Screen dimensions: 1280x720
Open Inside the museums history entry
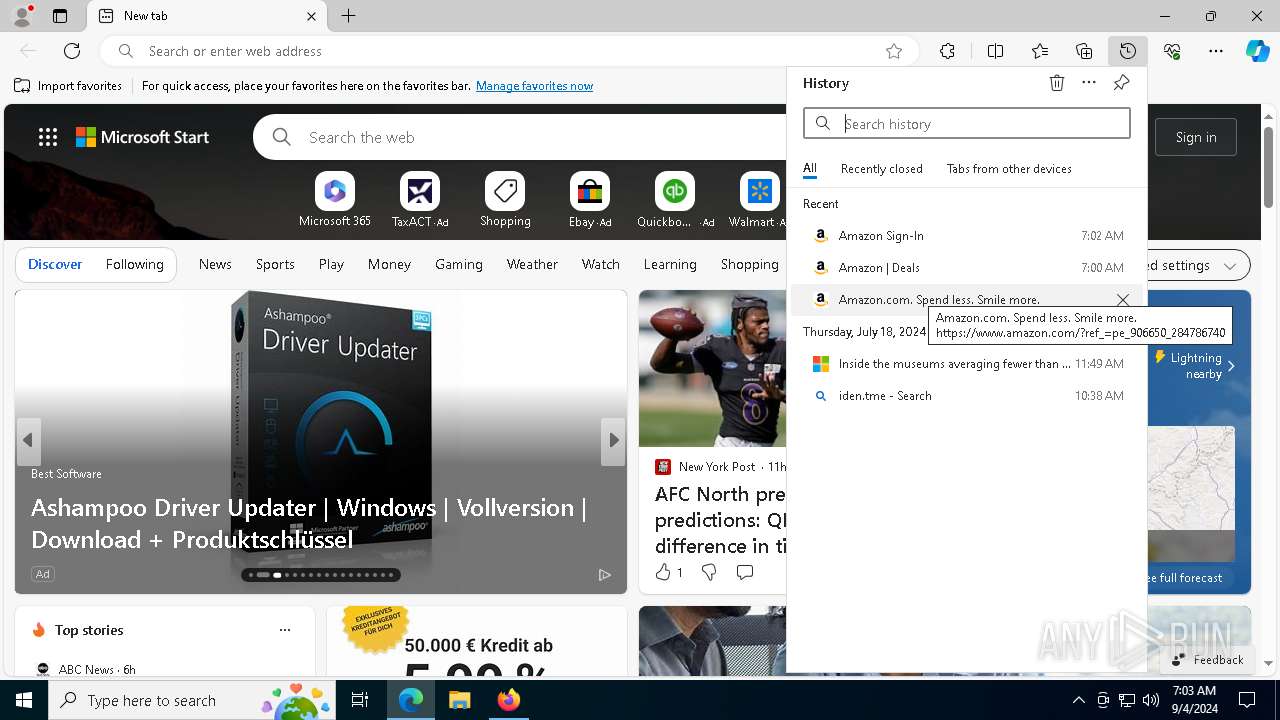(x=967, y=364)
